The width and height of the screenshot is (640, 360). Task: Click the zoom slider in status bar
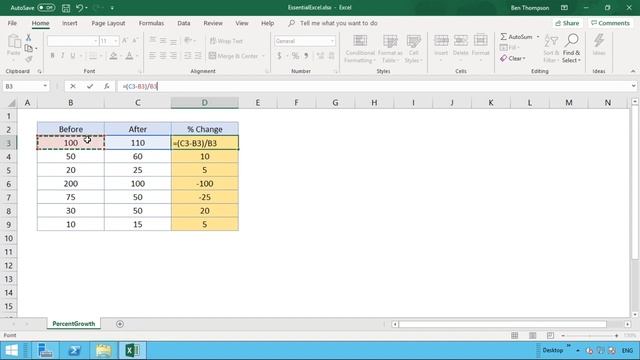click(590, 336)
